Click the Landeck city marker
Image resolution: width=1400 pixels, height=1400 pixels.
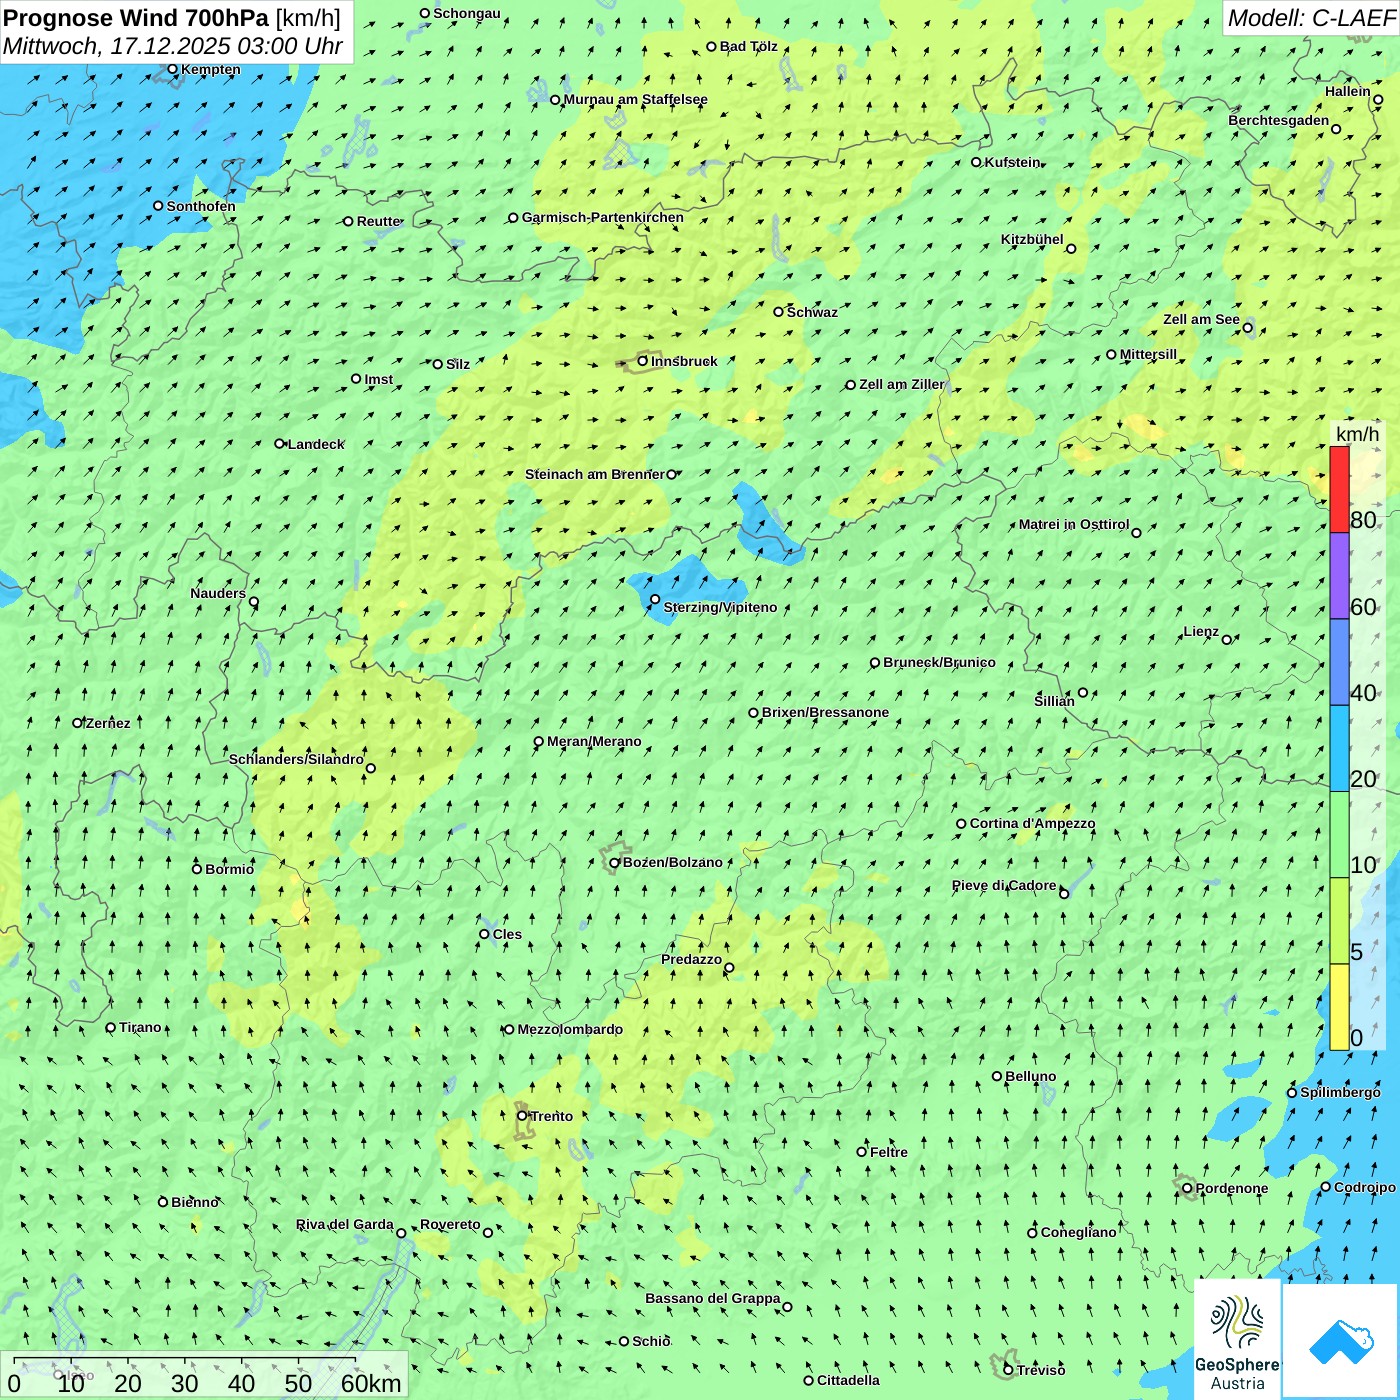click(x=280, y=443)
